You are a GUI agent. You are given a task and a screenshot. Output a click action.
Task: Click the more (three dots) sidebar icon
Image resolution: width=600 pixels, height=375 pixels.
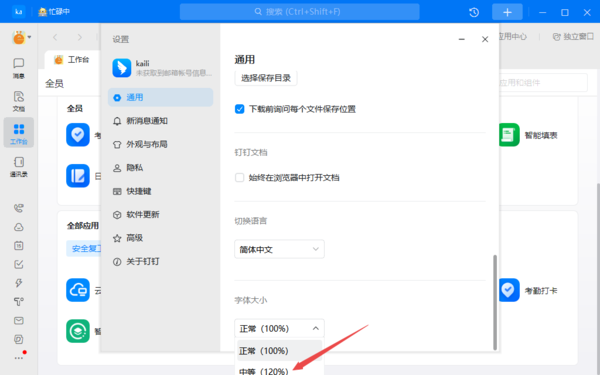(18, 358)
